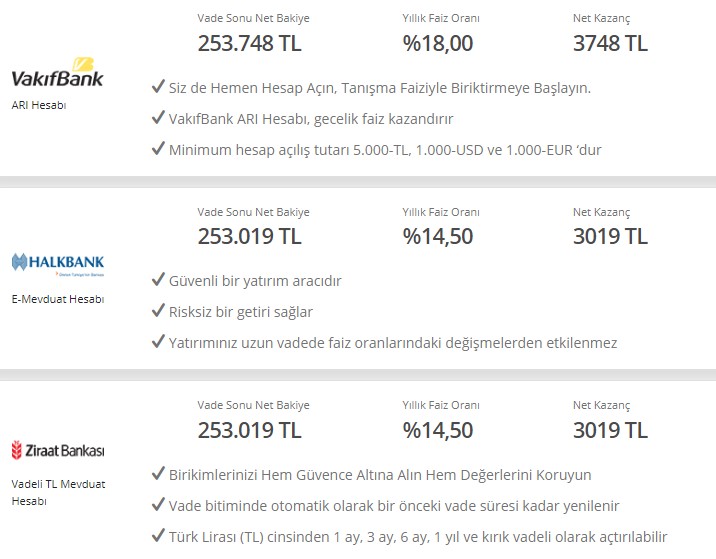This screenshot has height=559, width=716.
Task: Select VakıfBank's 253.748 TL net balance
Action: pyautogui.click(x=249, y=43)
